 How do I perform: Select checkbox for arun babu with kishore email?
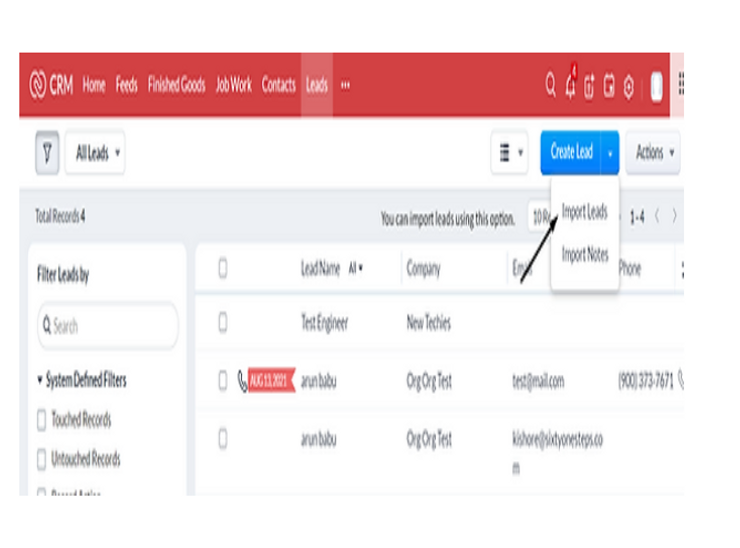tap(223, 439)
